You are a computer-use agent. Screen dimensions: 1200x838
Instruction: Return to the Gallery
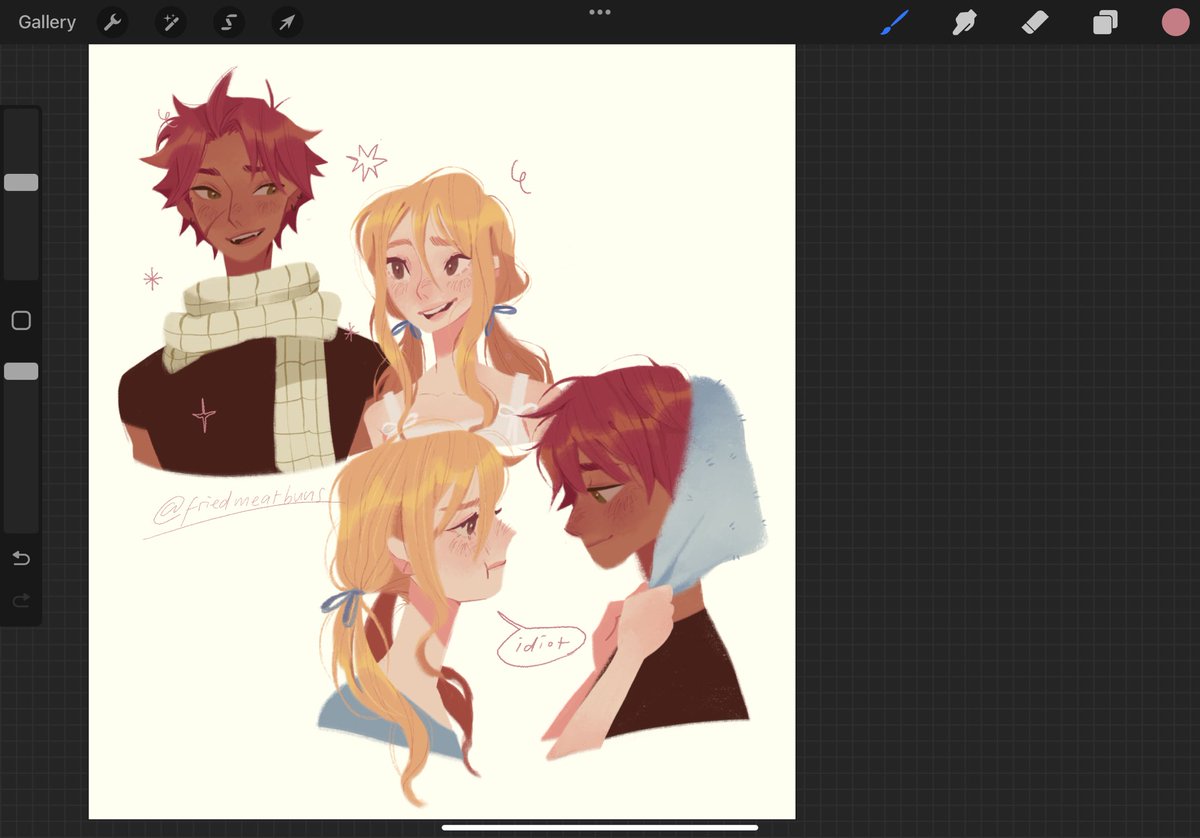tap(46, 21)
